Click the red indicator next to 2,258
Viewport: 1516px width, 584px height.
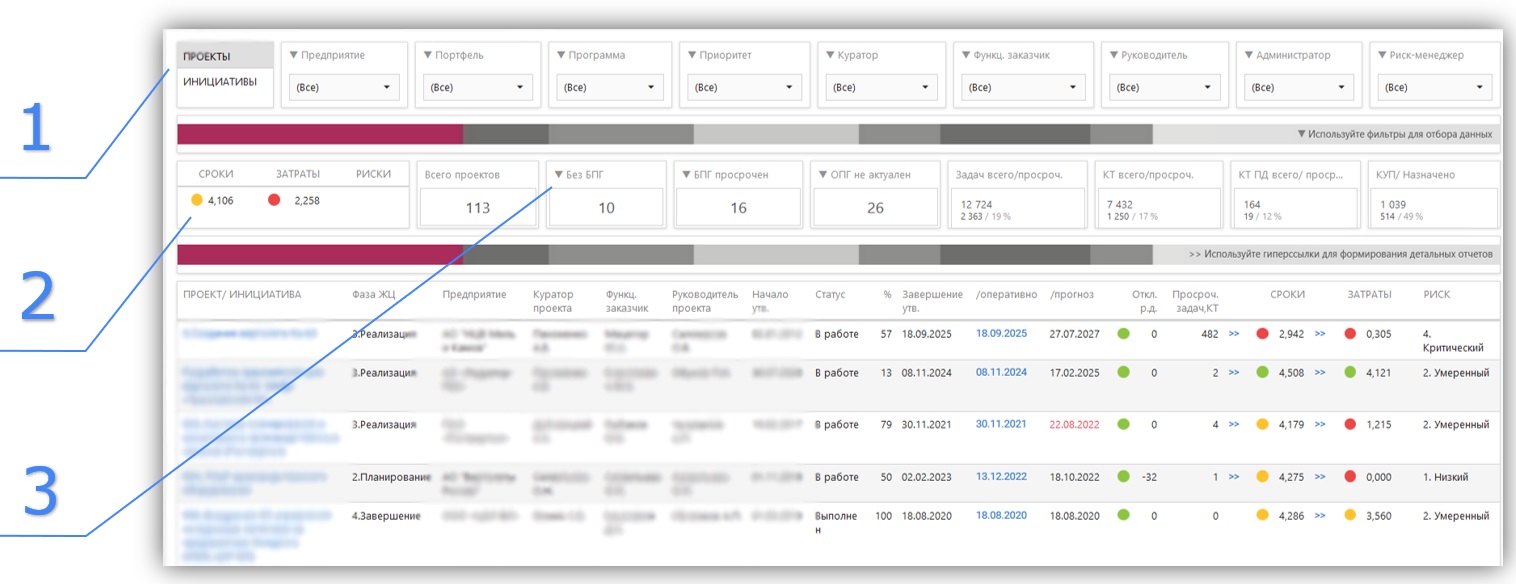tap(274, 200)
